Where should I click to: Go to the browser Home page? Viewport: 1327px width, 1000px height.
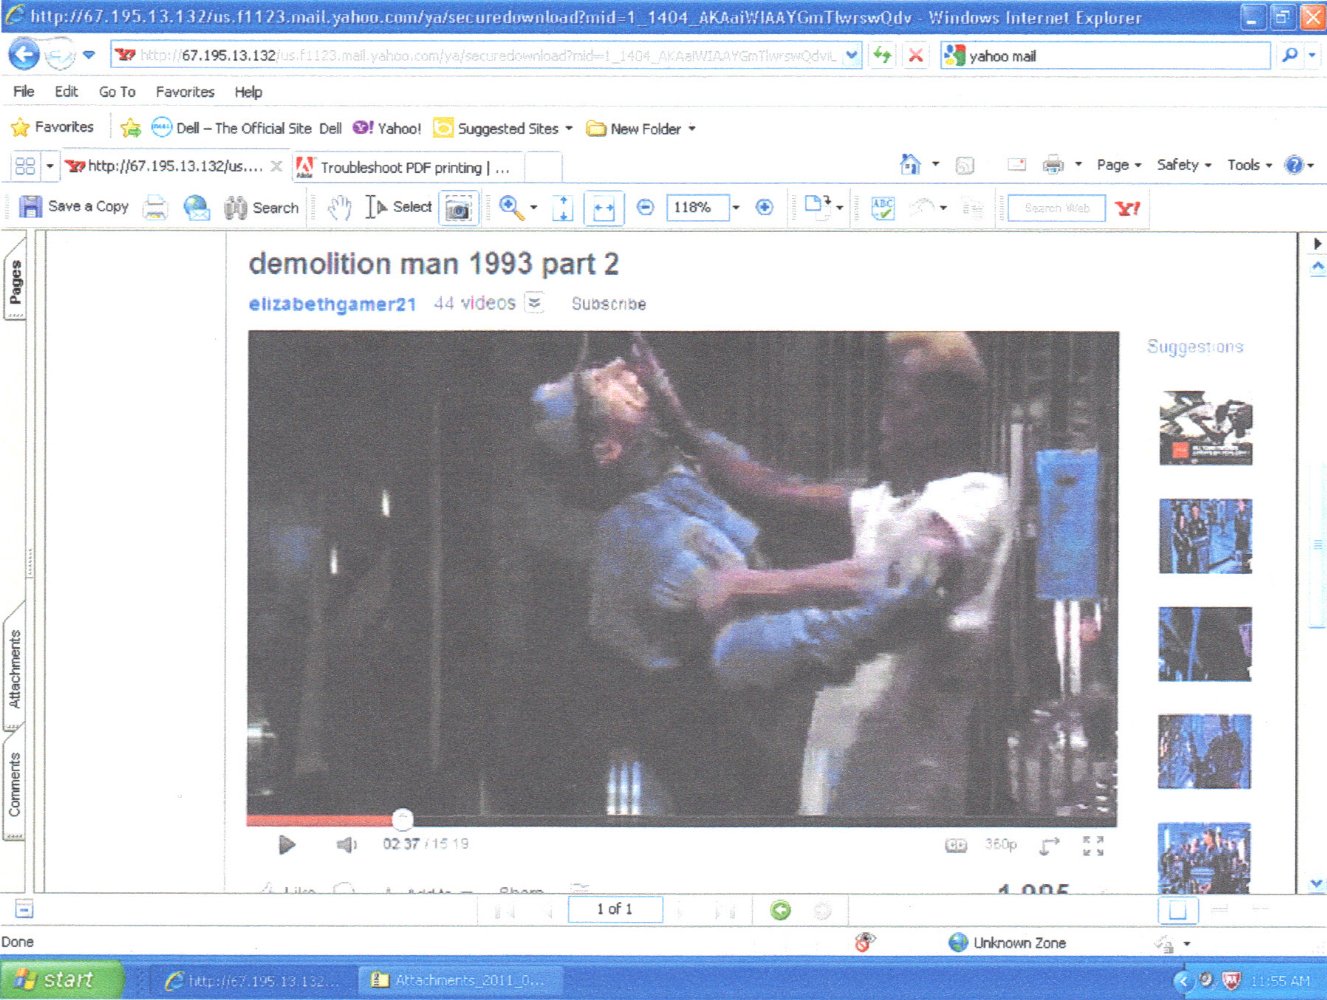click(x=910, y=164)
